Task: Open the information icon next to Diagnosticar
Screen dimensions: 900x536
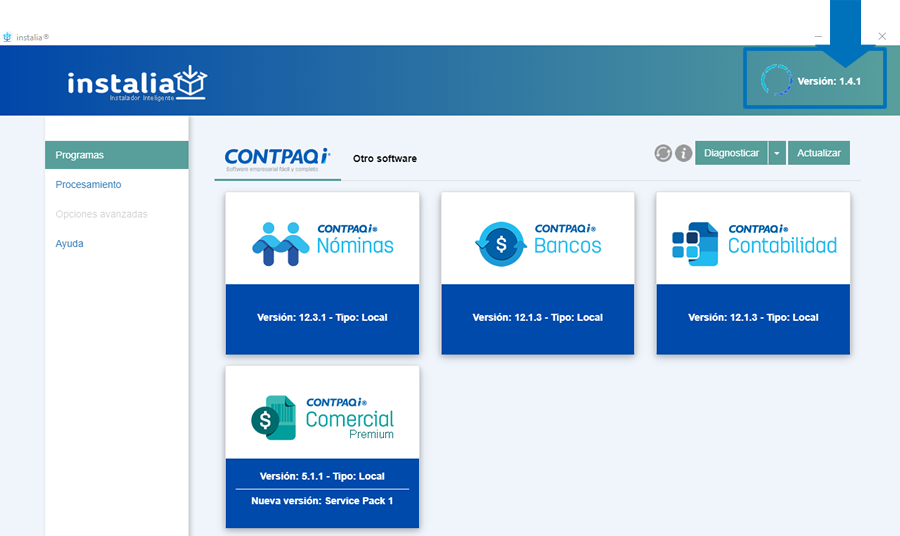Action: 683,153
